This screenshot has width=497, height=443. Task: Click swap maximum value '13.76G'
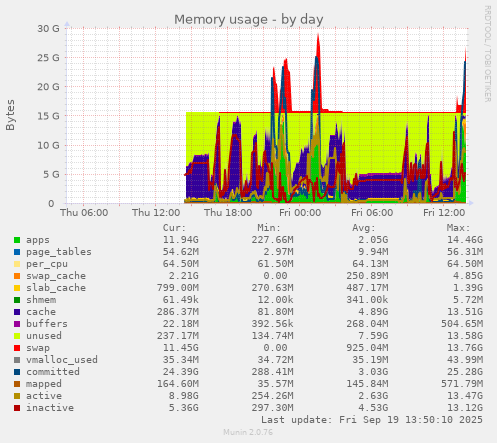(x=465, y=348)
